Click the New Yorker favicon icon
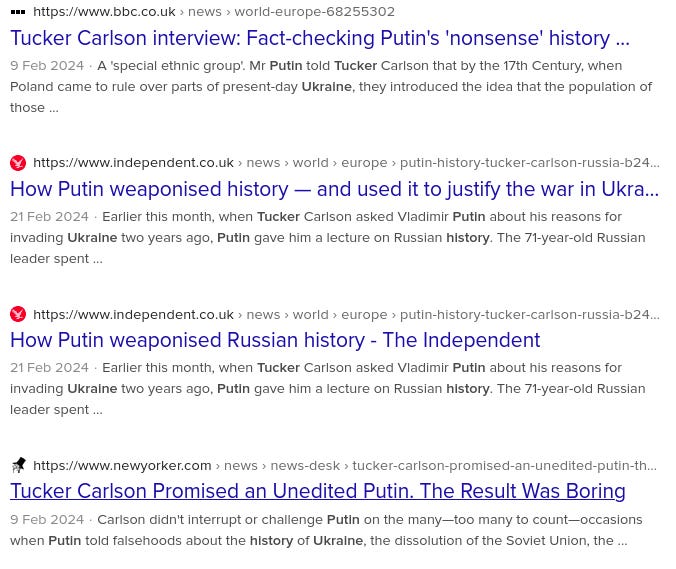 click(18, 466)
